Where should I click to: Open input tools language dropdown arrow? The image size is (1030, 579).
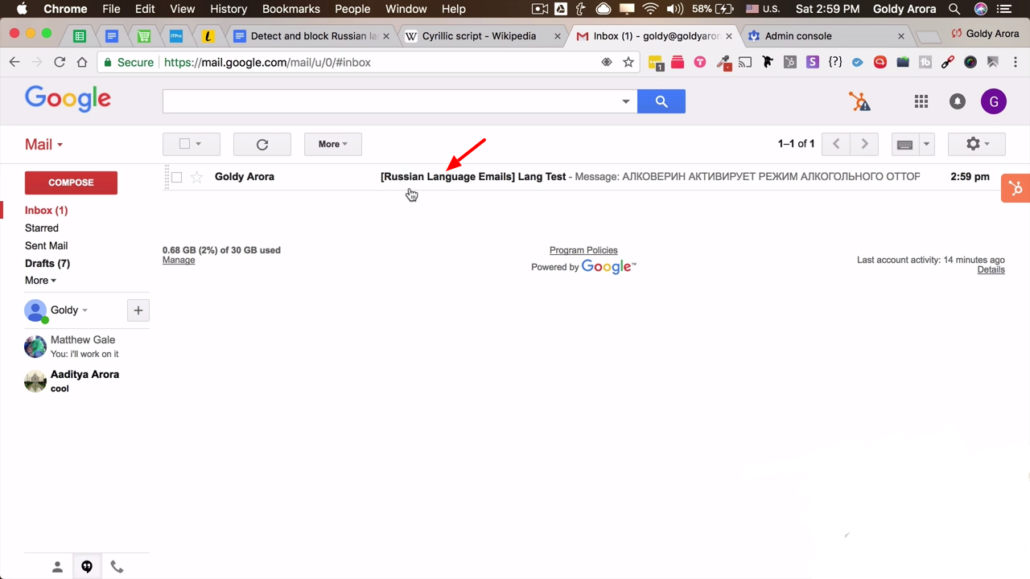click(x=926, y=144)
